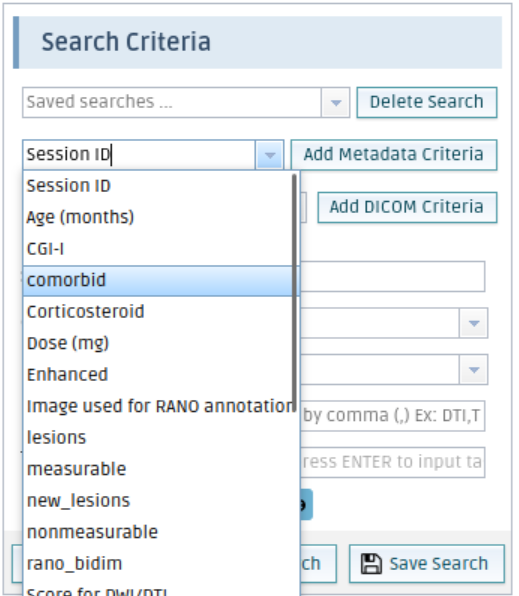This screenshot has width=519, height=596.
Task: Select the nonmeasurable option
Action: coord(158,532)
